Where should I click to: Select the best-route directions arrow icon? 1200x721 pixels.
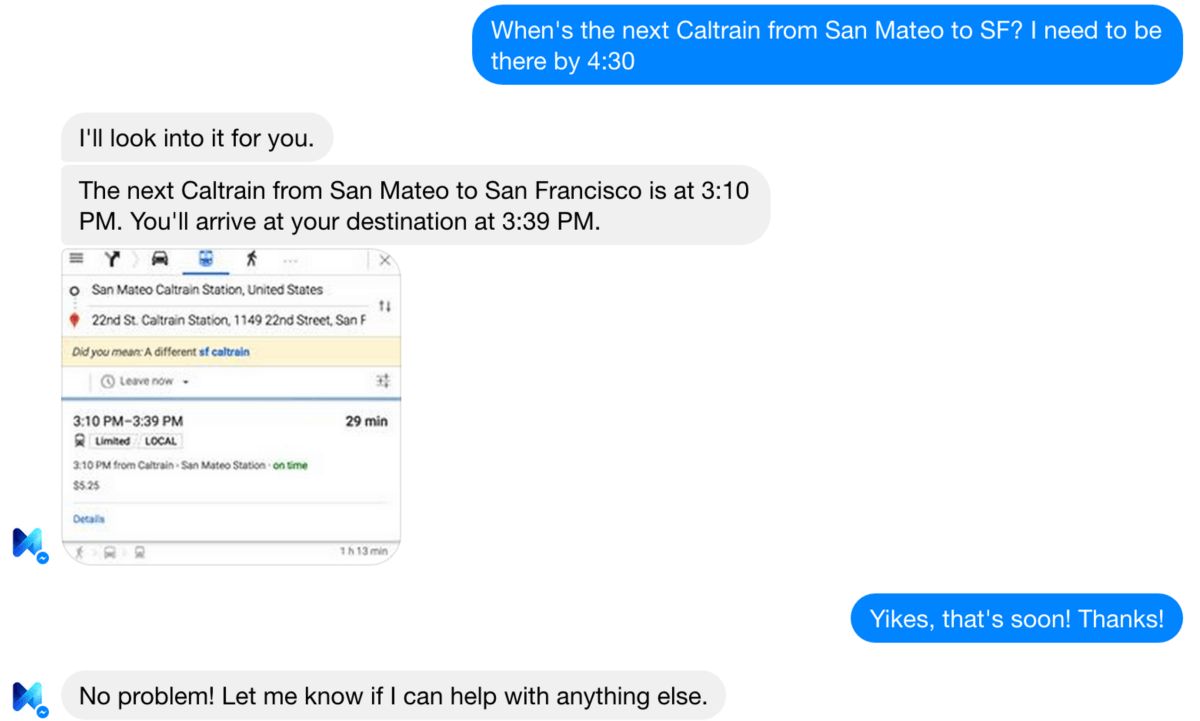pos(113,260)
